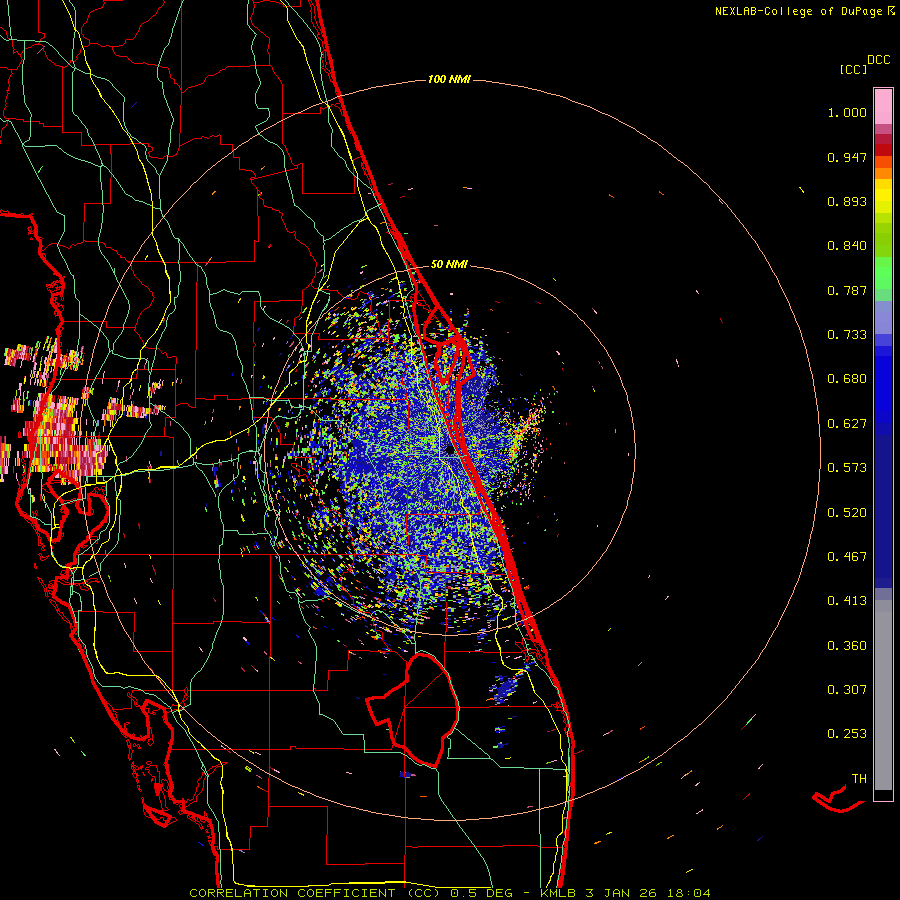Viewport: 900px width, 900px height.
Task: Click the 50 NMI range ring label
Action: pos(449,265)
